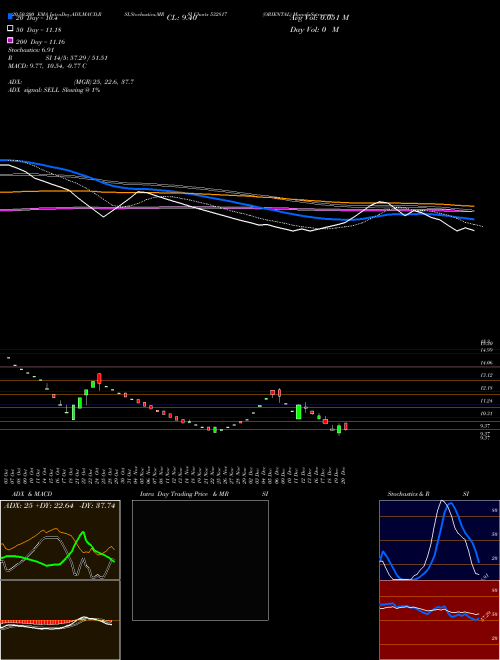The height and width of the screenshot is (660, 500).
Task: Click the 13.12 price axis label
Action: click(486, 375)
